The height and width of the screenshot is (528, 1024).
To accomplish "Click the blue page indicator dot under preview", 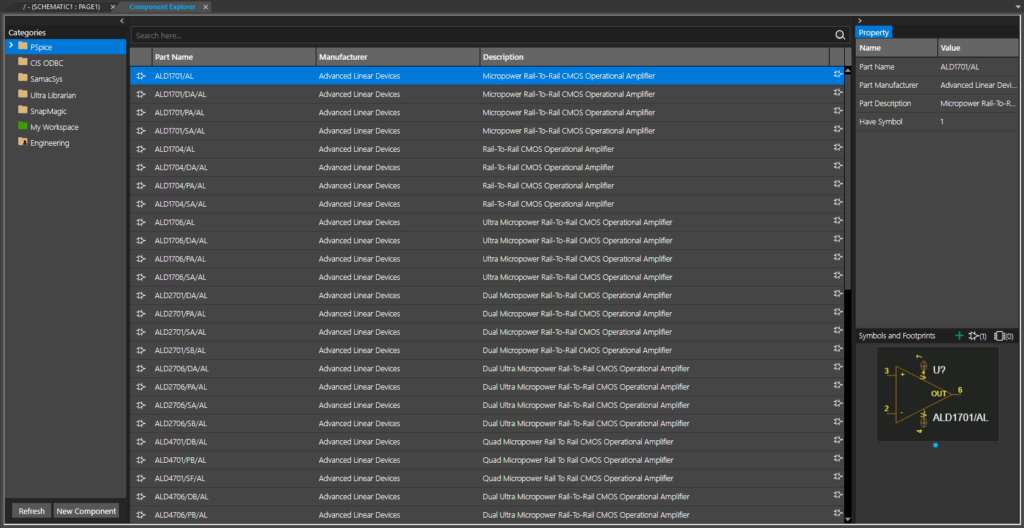I will point(936,445).
